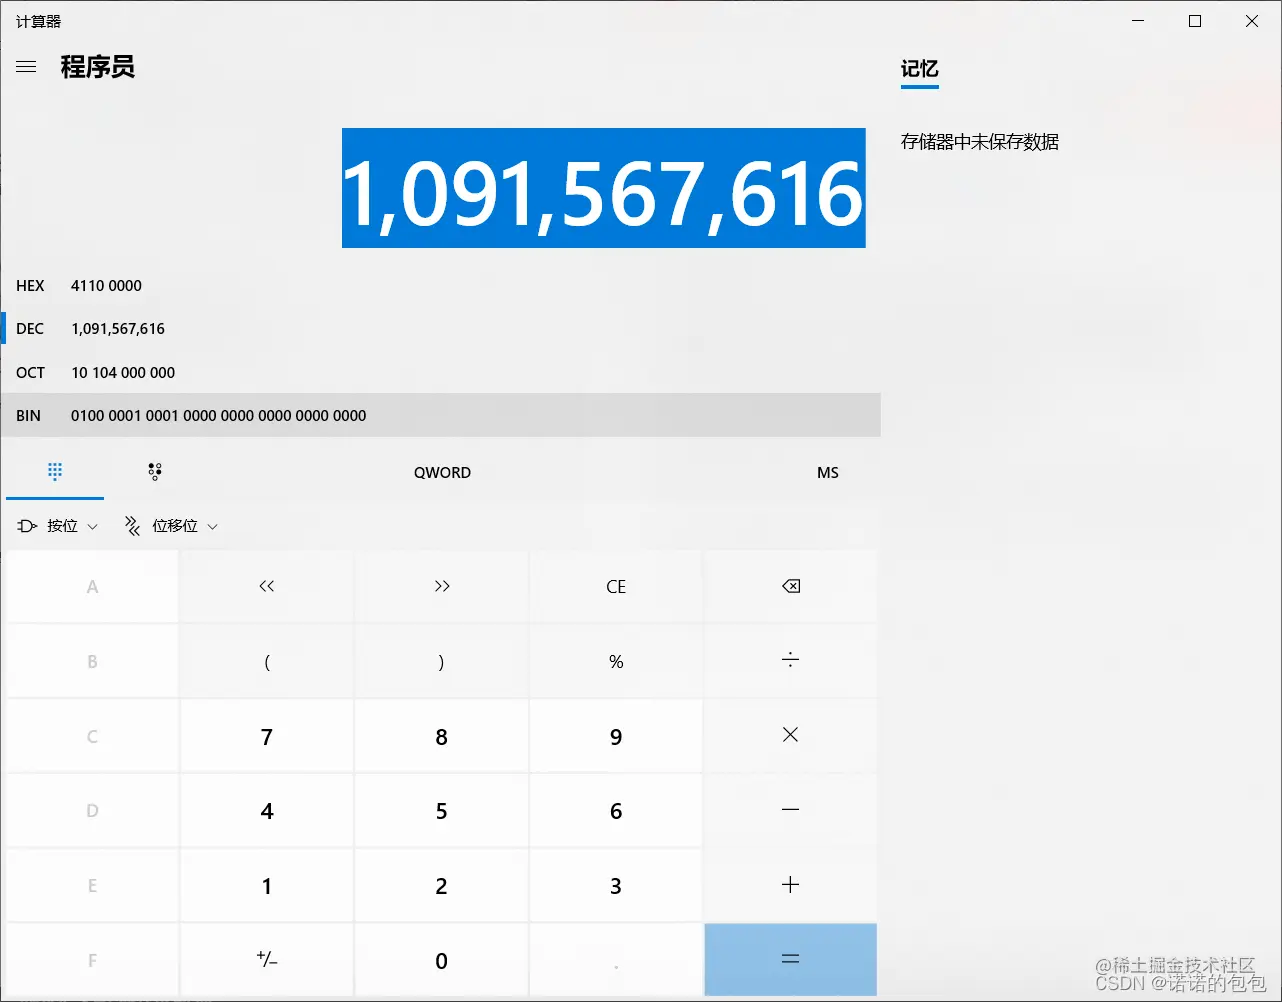Viewport: 1282px width, 1002px height.
Task: Click the 程序员 mode title
Action: coord(97,67)
